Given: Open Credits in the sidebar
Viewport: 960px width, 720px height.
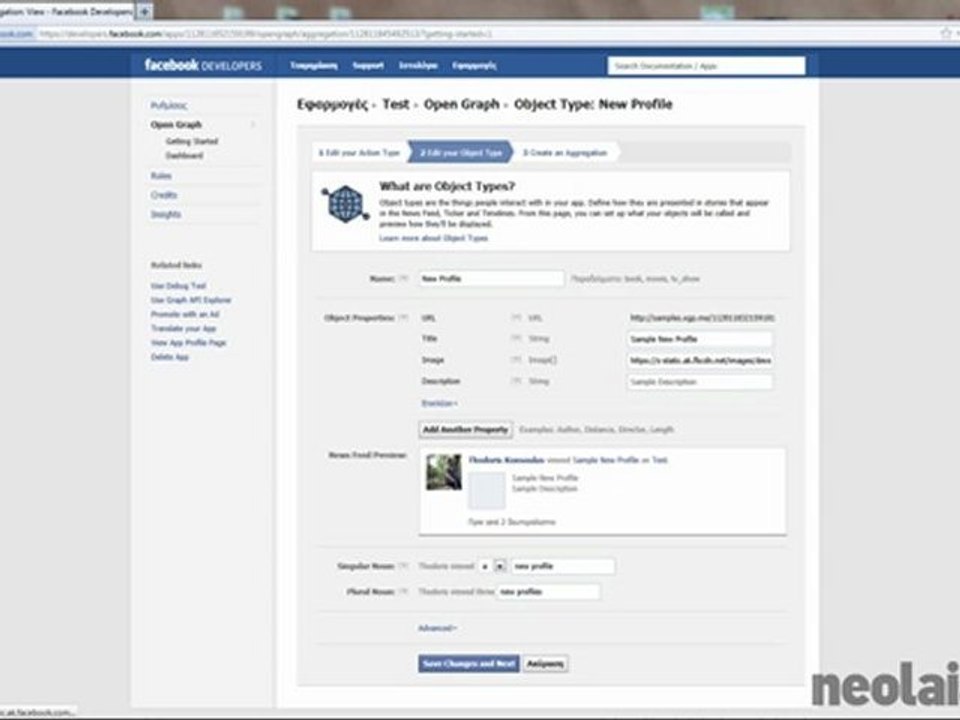Looking at the screenshot, I should point(163,195).
